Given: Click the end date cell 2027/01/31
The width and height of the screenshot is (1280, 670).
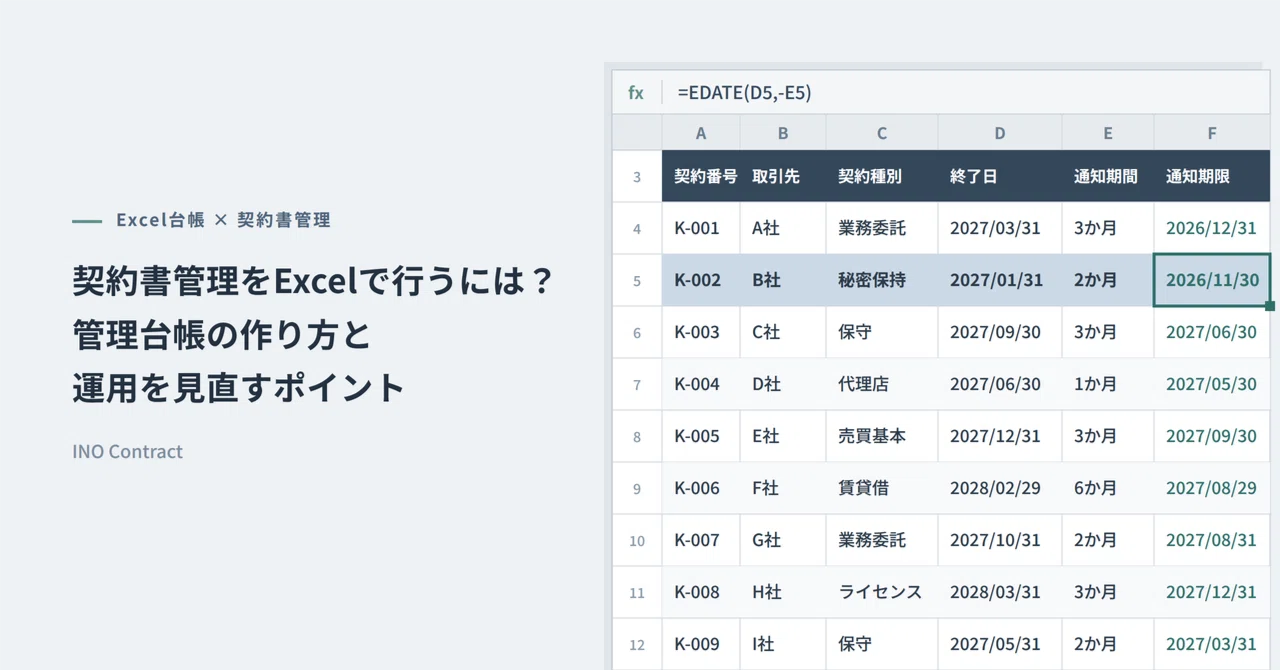Looking at the screenshot, I should [1000, 281].
